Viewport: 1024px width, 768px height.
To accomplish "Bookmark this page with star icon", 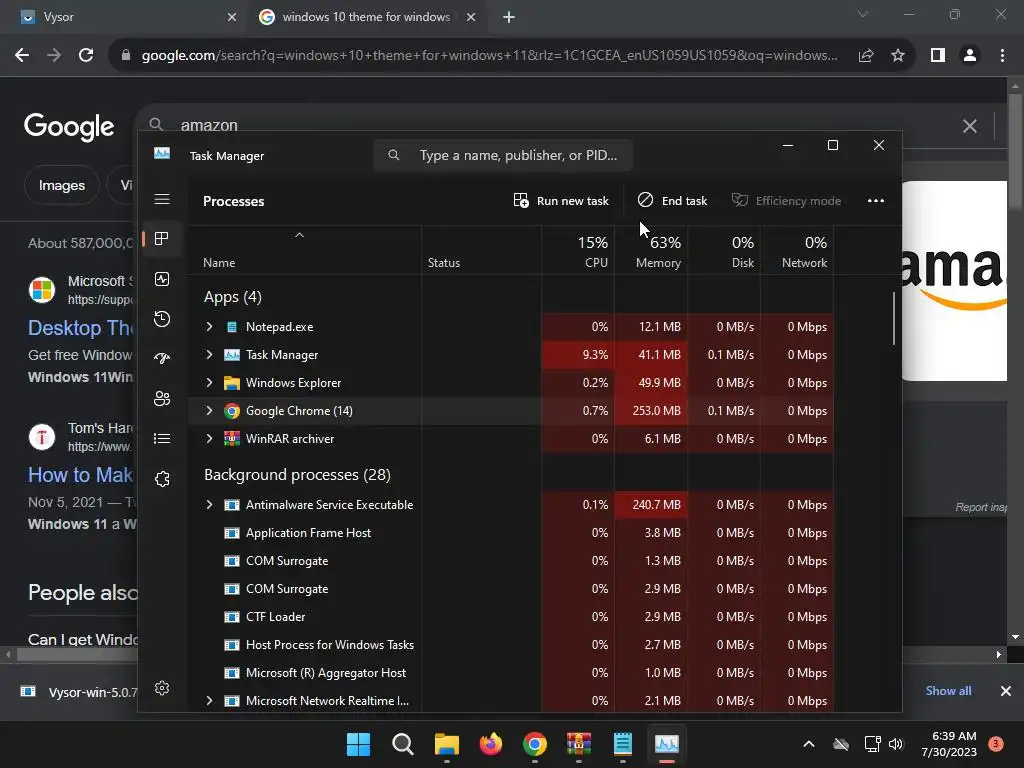I will click(898, 56).
